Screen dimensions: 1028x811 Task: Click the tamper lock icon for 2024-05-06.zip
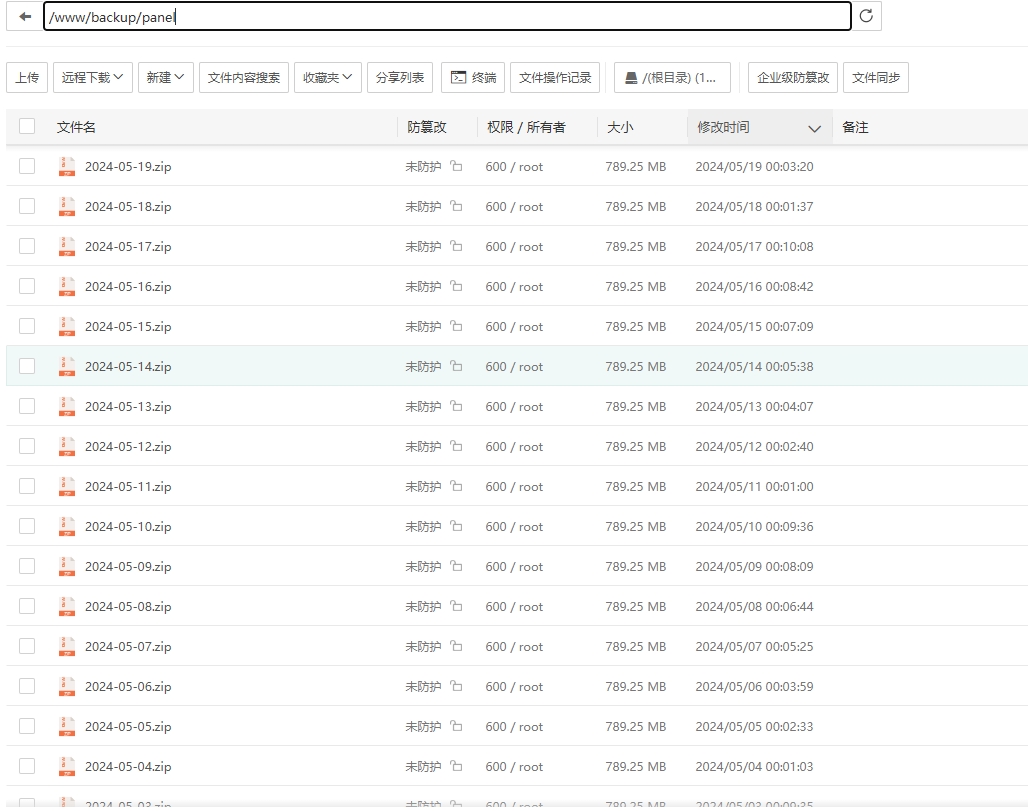coord(456,686)
